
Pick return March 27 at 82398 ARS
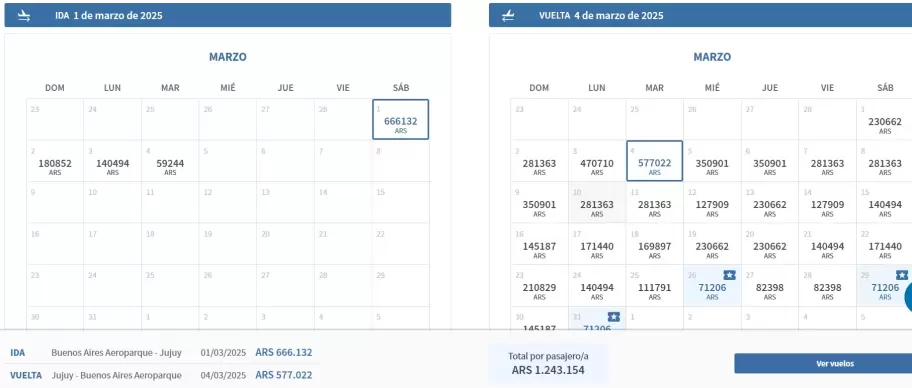[770, 286]
